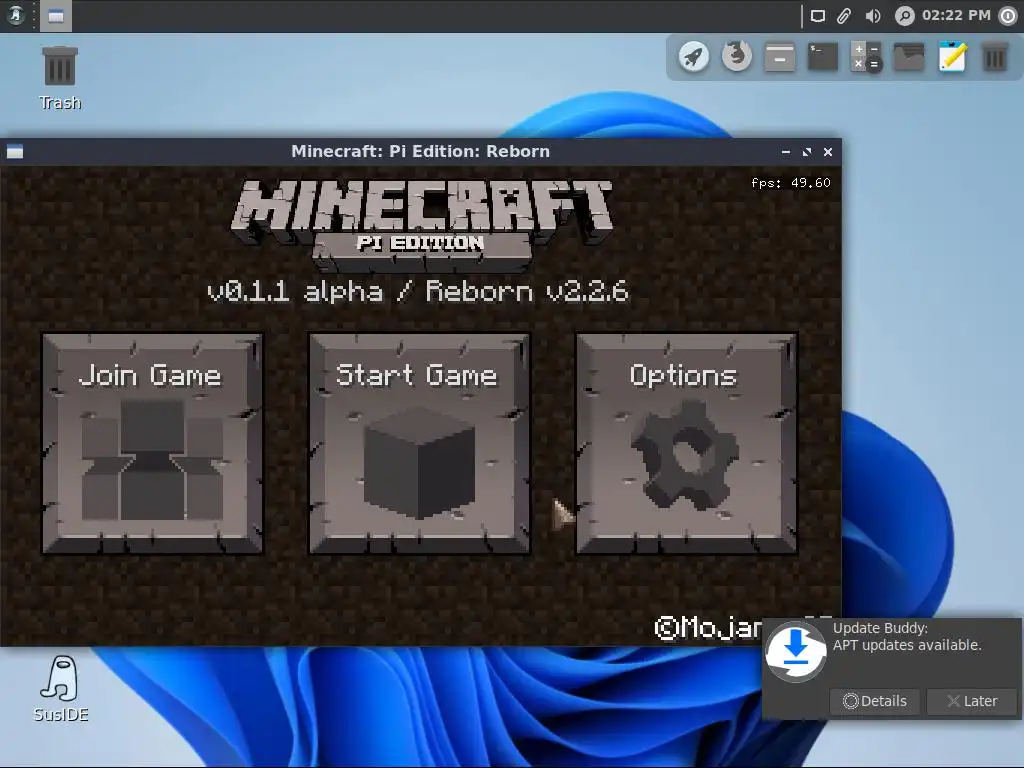Open the main menu panel icon
Viewport: 1024px width, 768px height.
coord(16,15)
